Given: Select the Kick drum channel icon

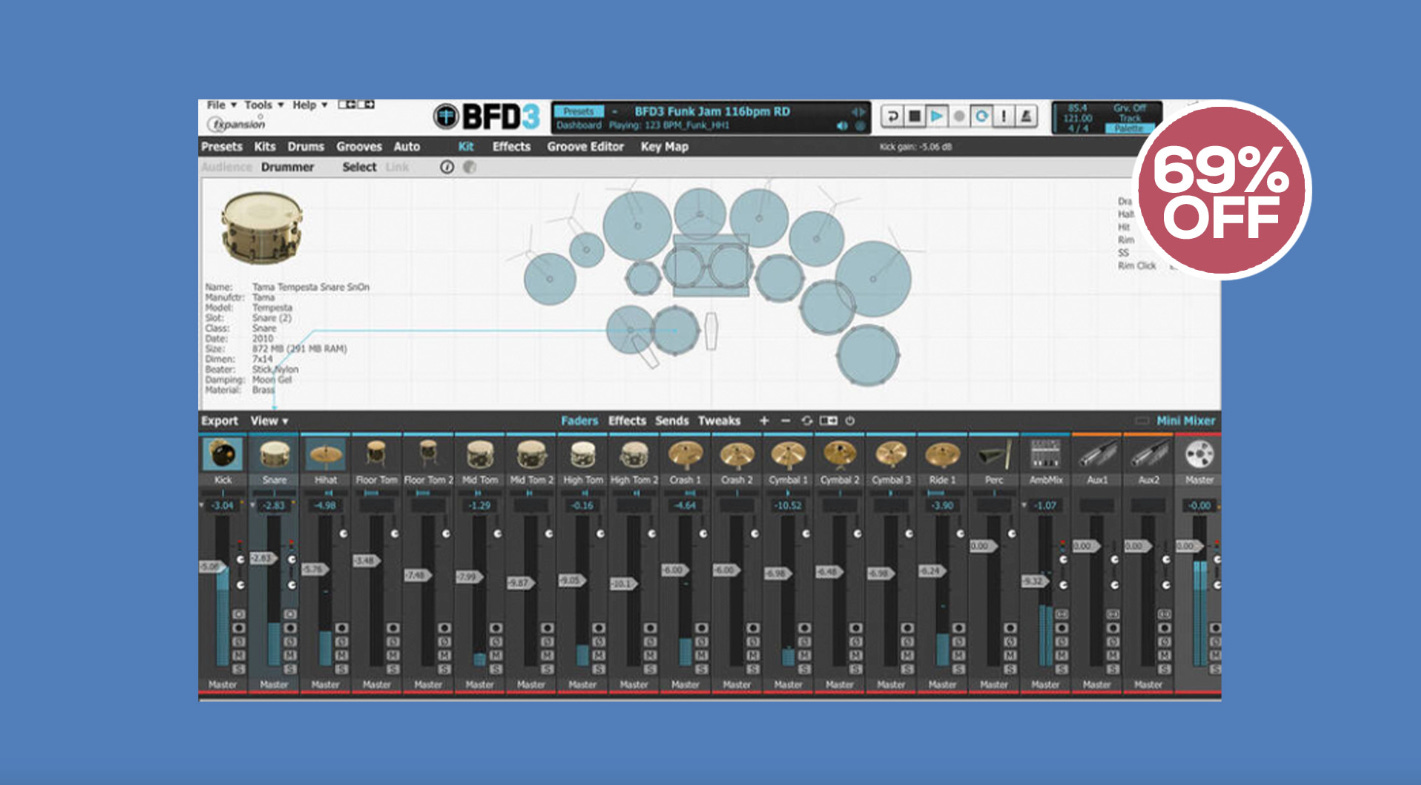Looking at the screenshot, I should 223,455.
